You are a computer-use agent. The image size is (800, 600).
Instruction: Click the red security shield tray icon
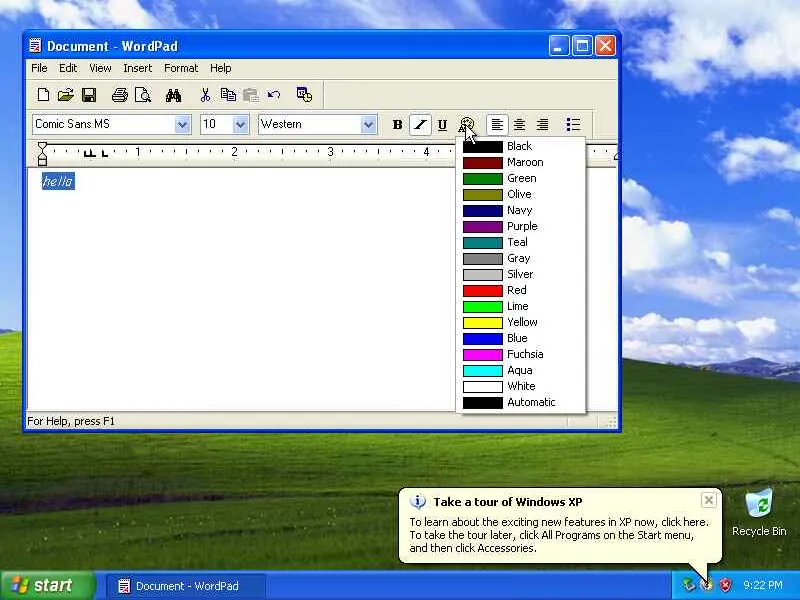click(725, 585)
